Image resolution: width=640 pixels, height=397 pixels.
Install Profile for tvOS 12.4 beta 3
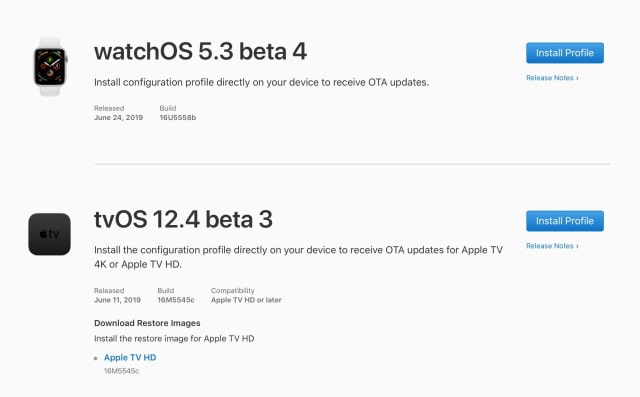tap(564, 221)
